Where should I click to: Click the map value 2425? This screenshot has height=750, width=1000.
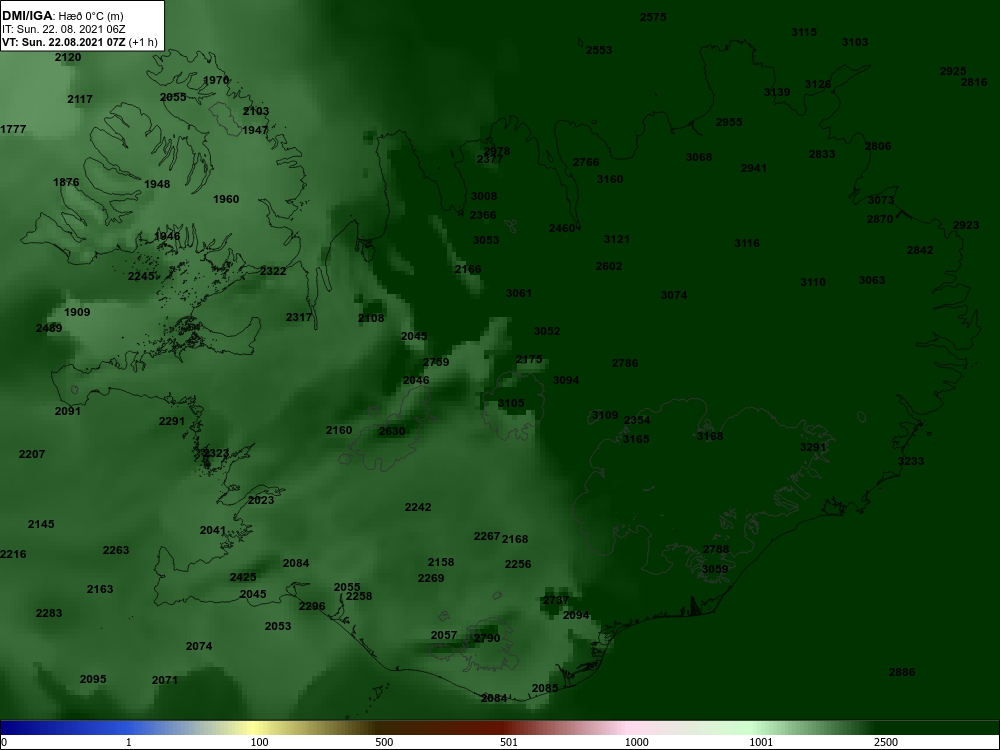pos(243,577)
